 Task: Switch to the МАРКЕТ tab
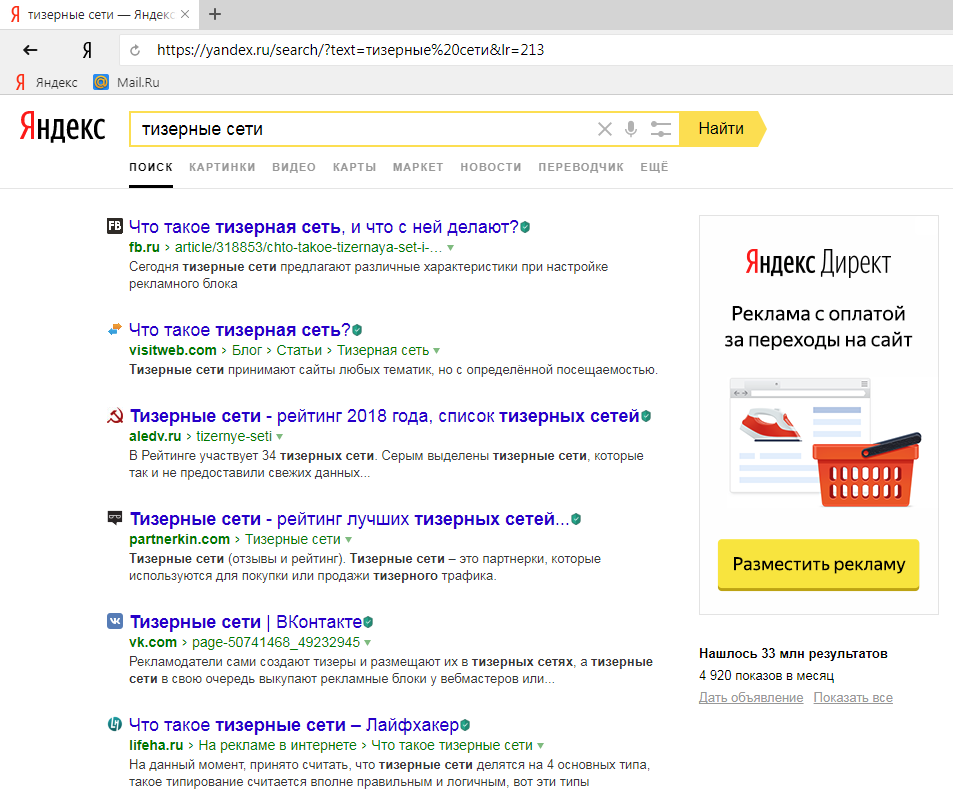(418, 167)
